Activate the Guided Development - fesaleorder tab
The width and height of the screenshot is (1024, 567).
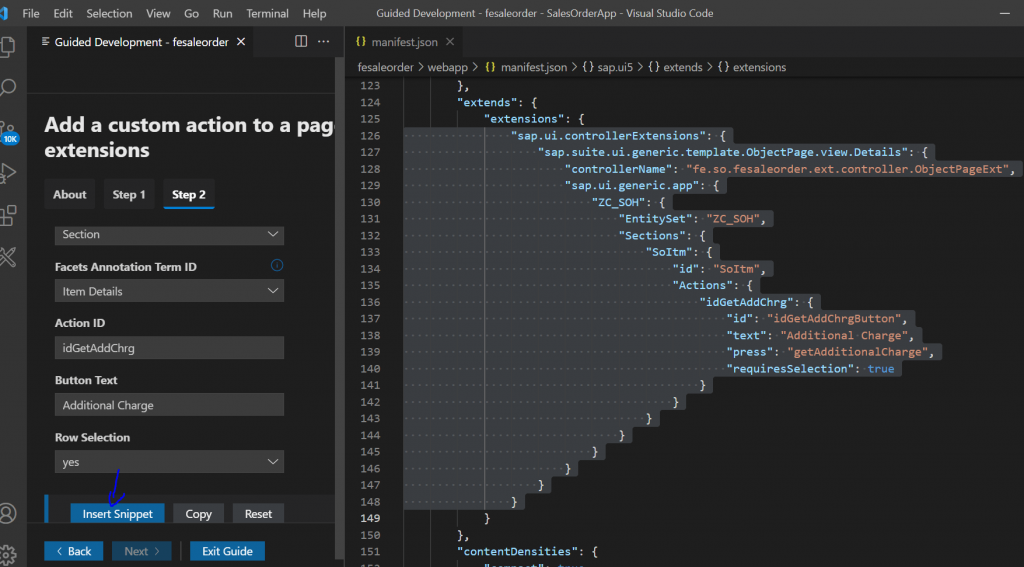click(x=141, y=42)
